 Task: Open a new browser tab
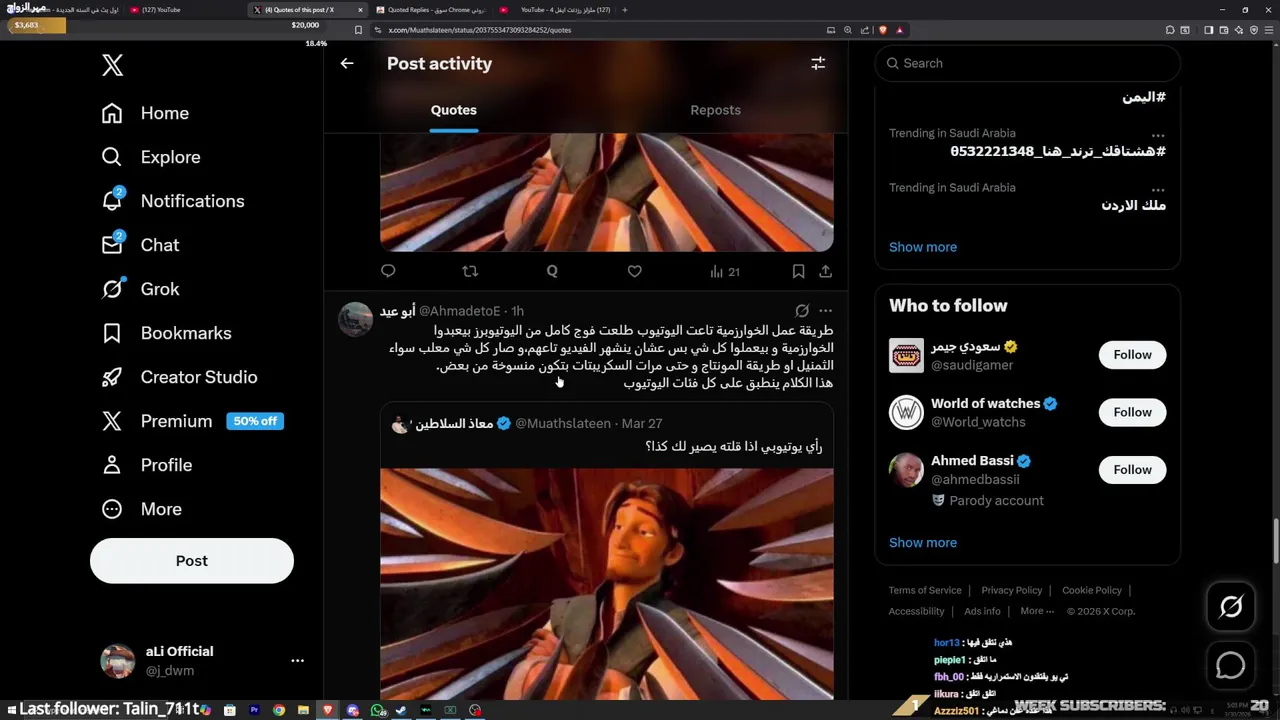[x=625, y=10]
